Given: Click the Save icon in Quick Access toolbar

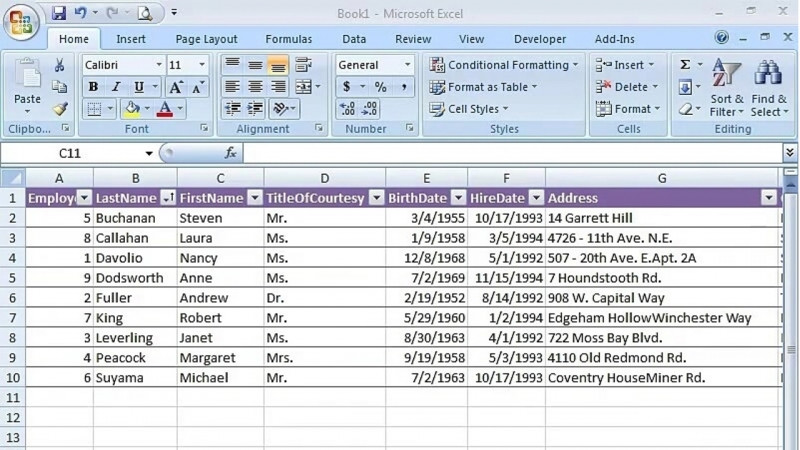Looking at the screenshot, I should point(58,13).
